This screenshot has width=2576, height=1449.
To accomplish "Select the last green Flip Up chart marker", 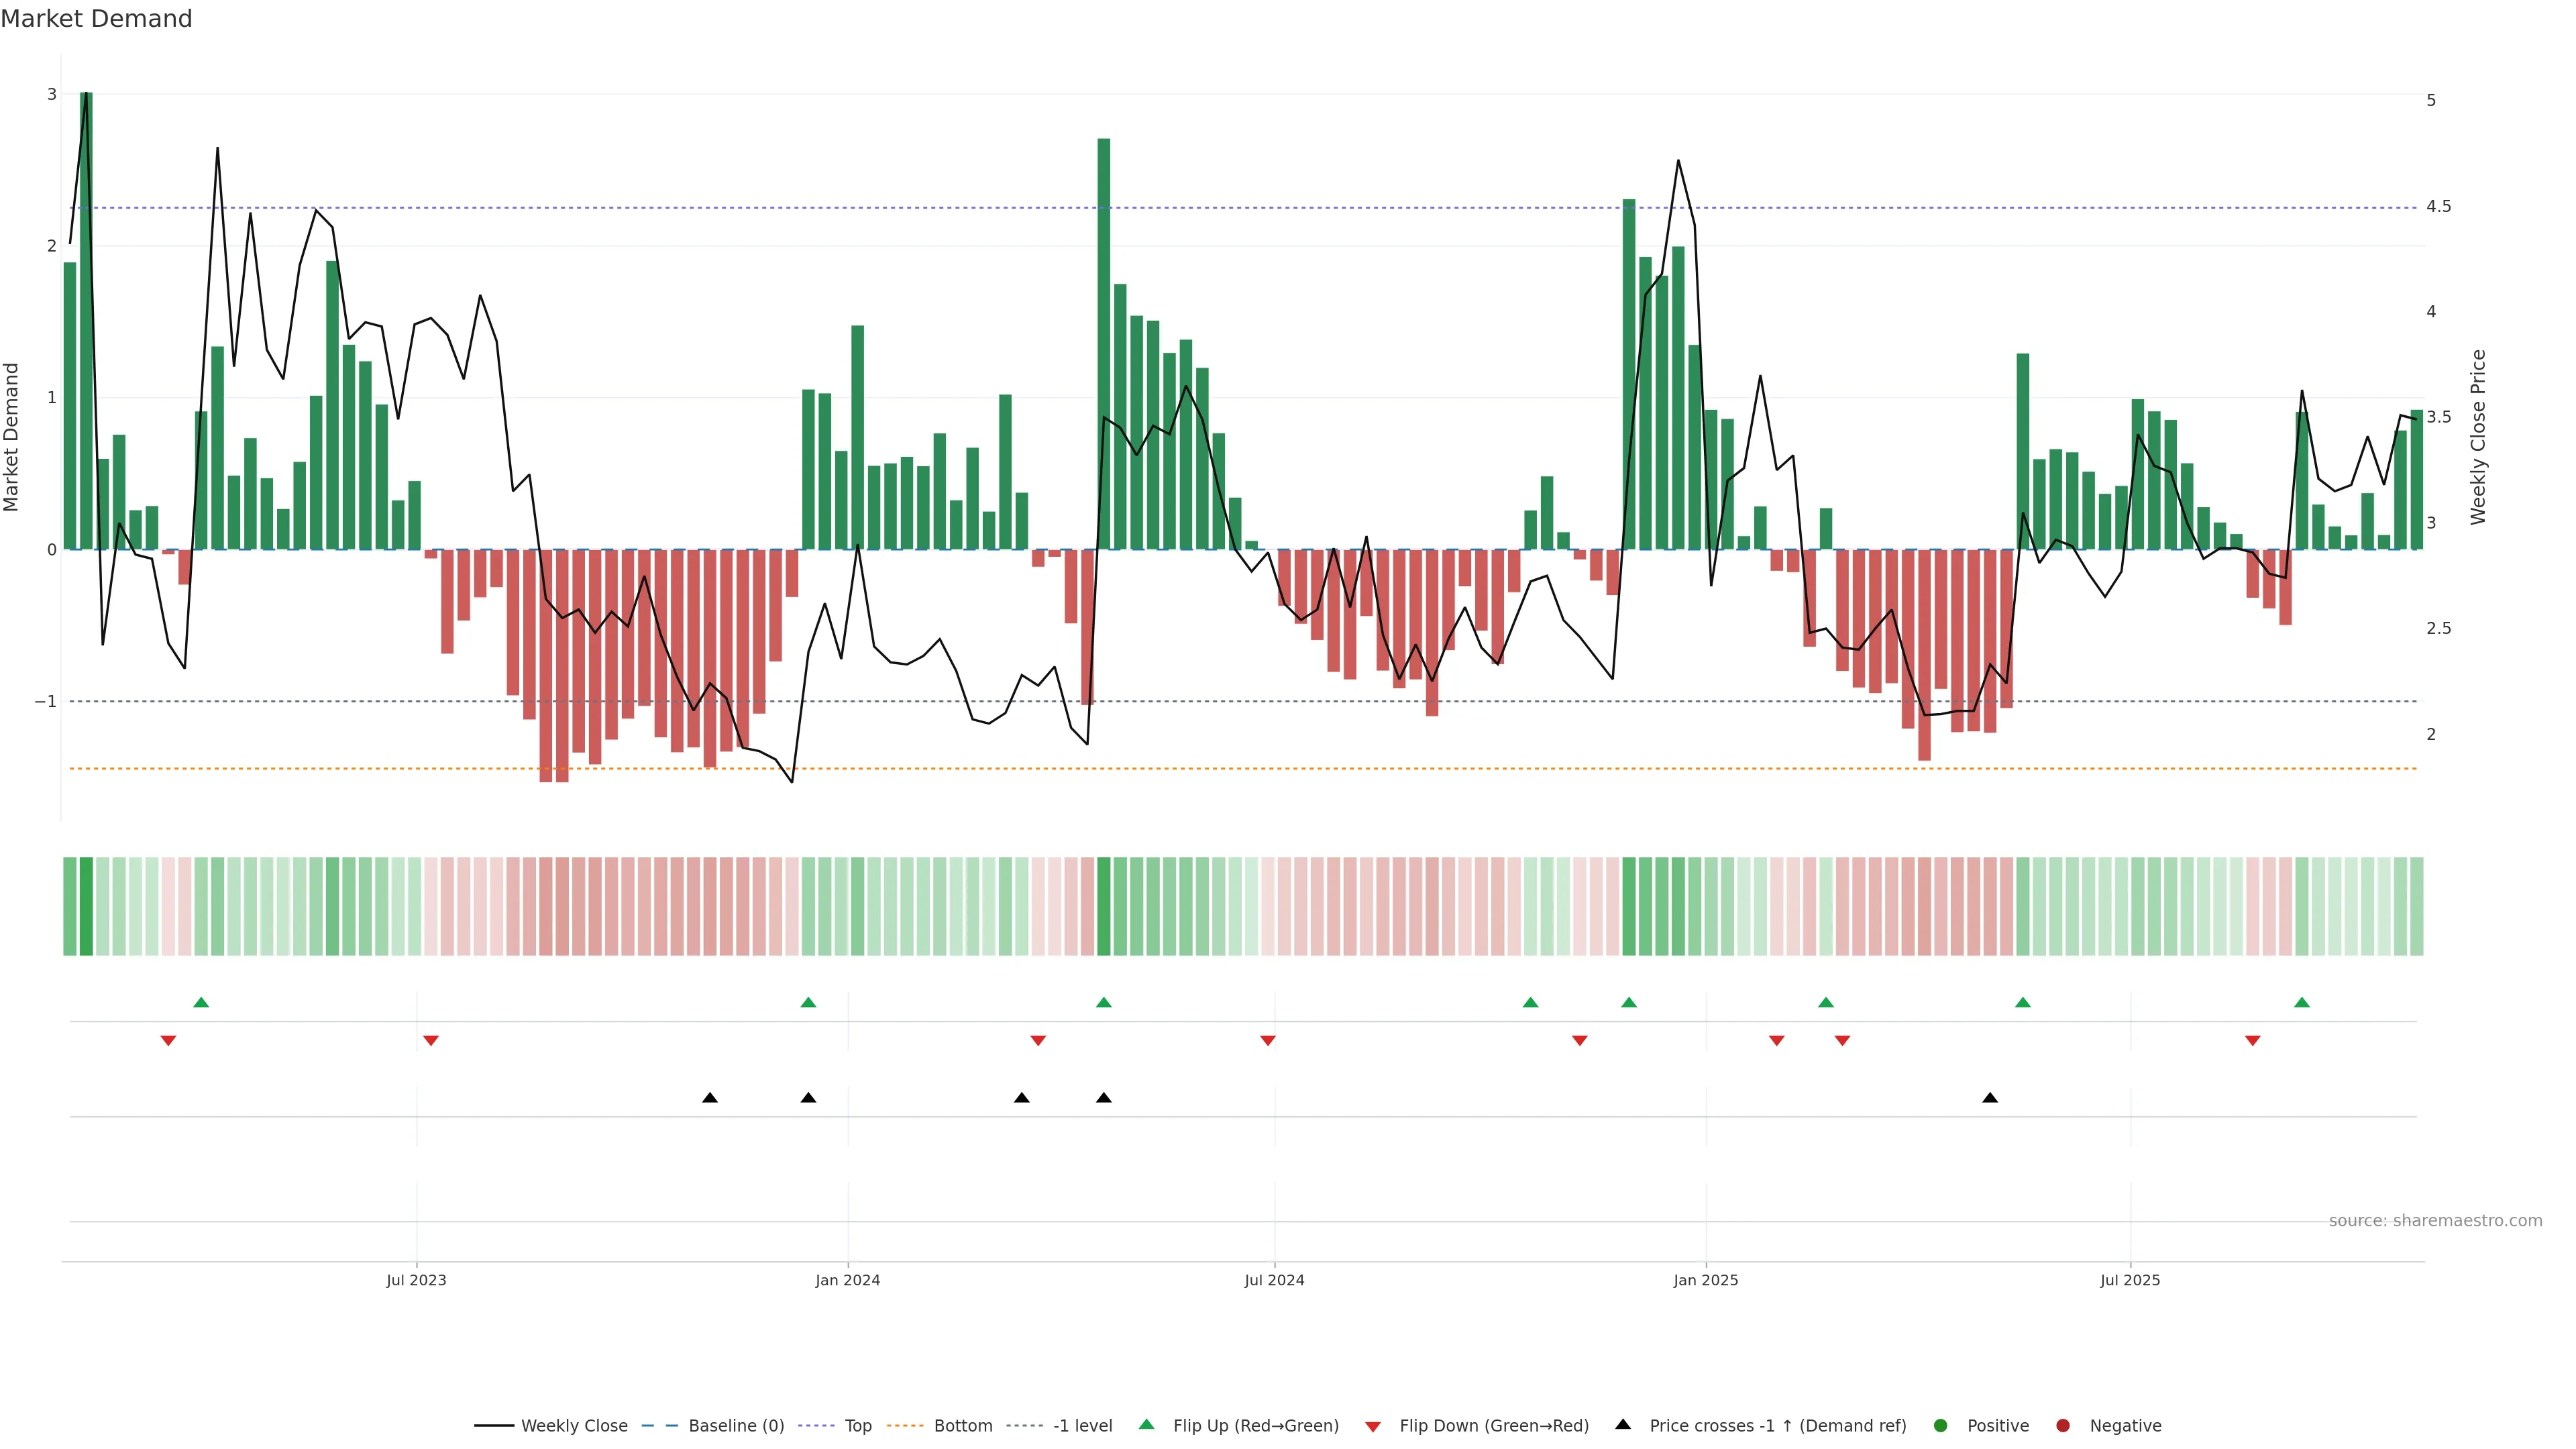I will 2302,1002.
